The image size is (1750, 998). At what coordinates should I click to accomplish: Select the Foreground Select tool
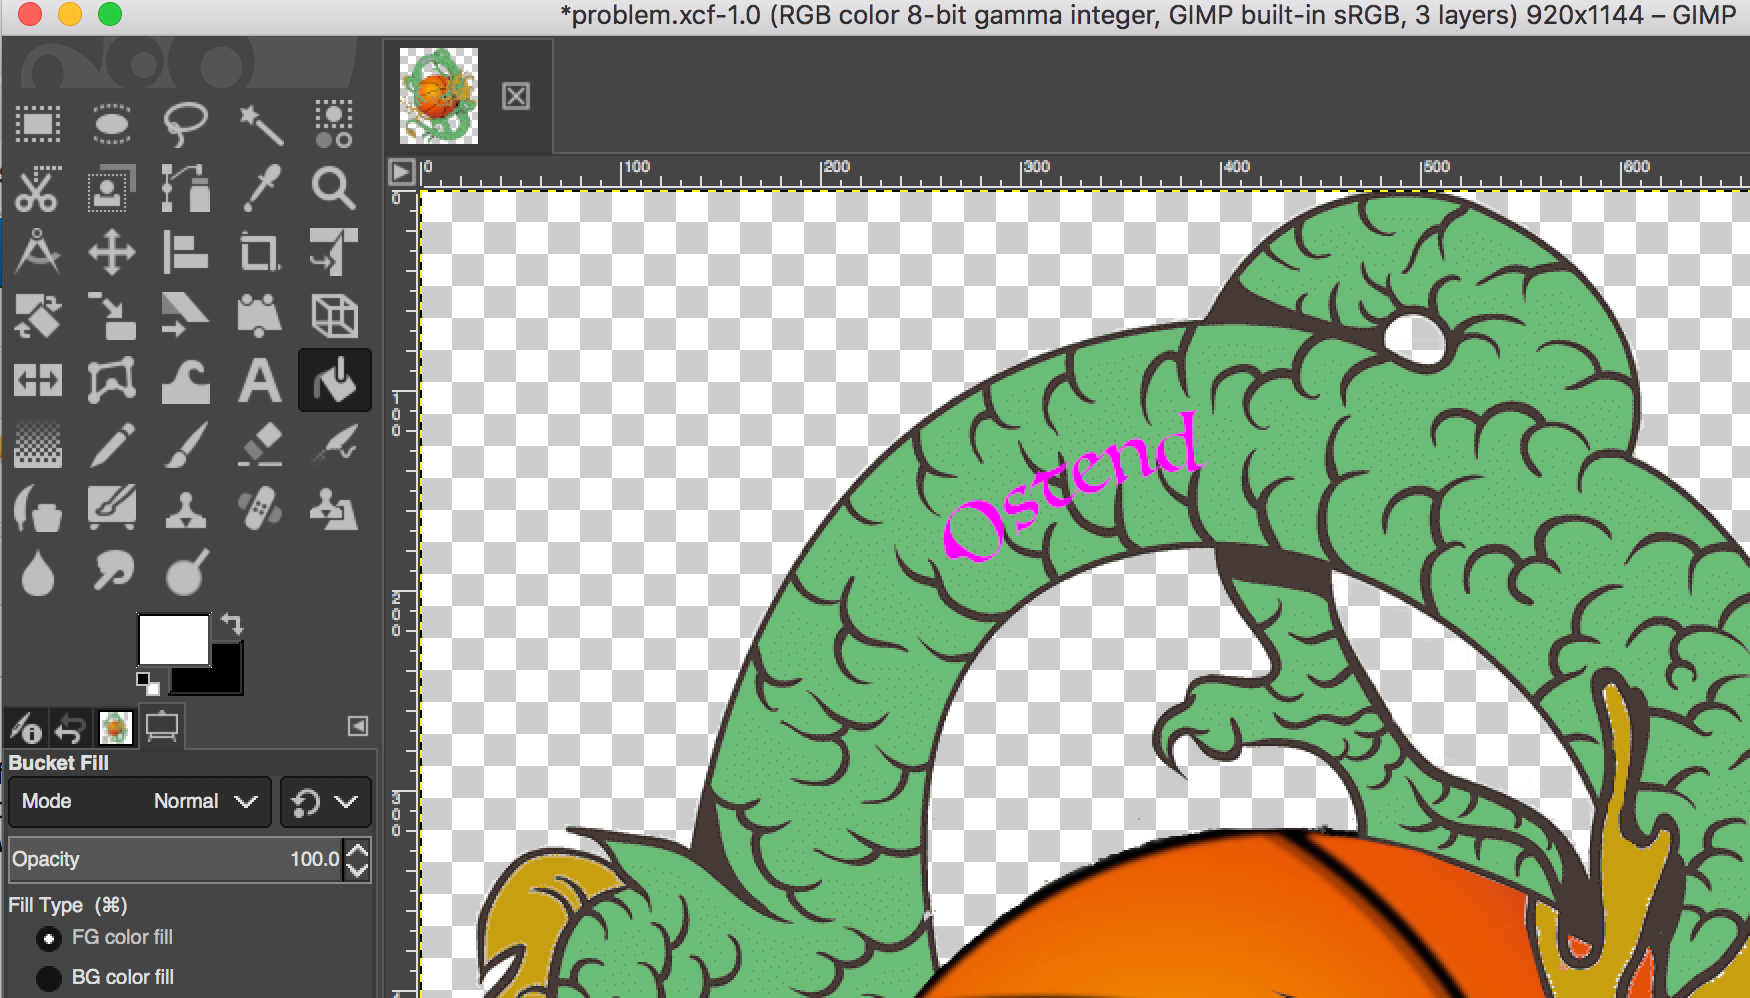coord(112,188)
